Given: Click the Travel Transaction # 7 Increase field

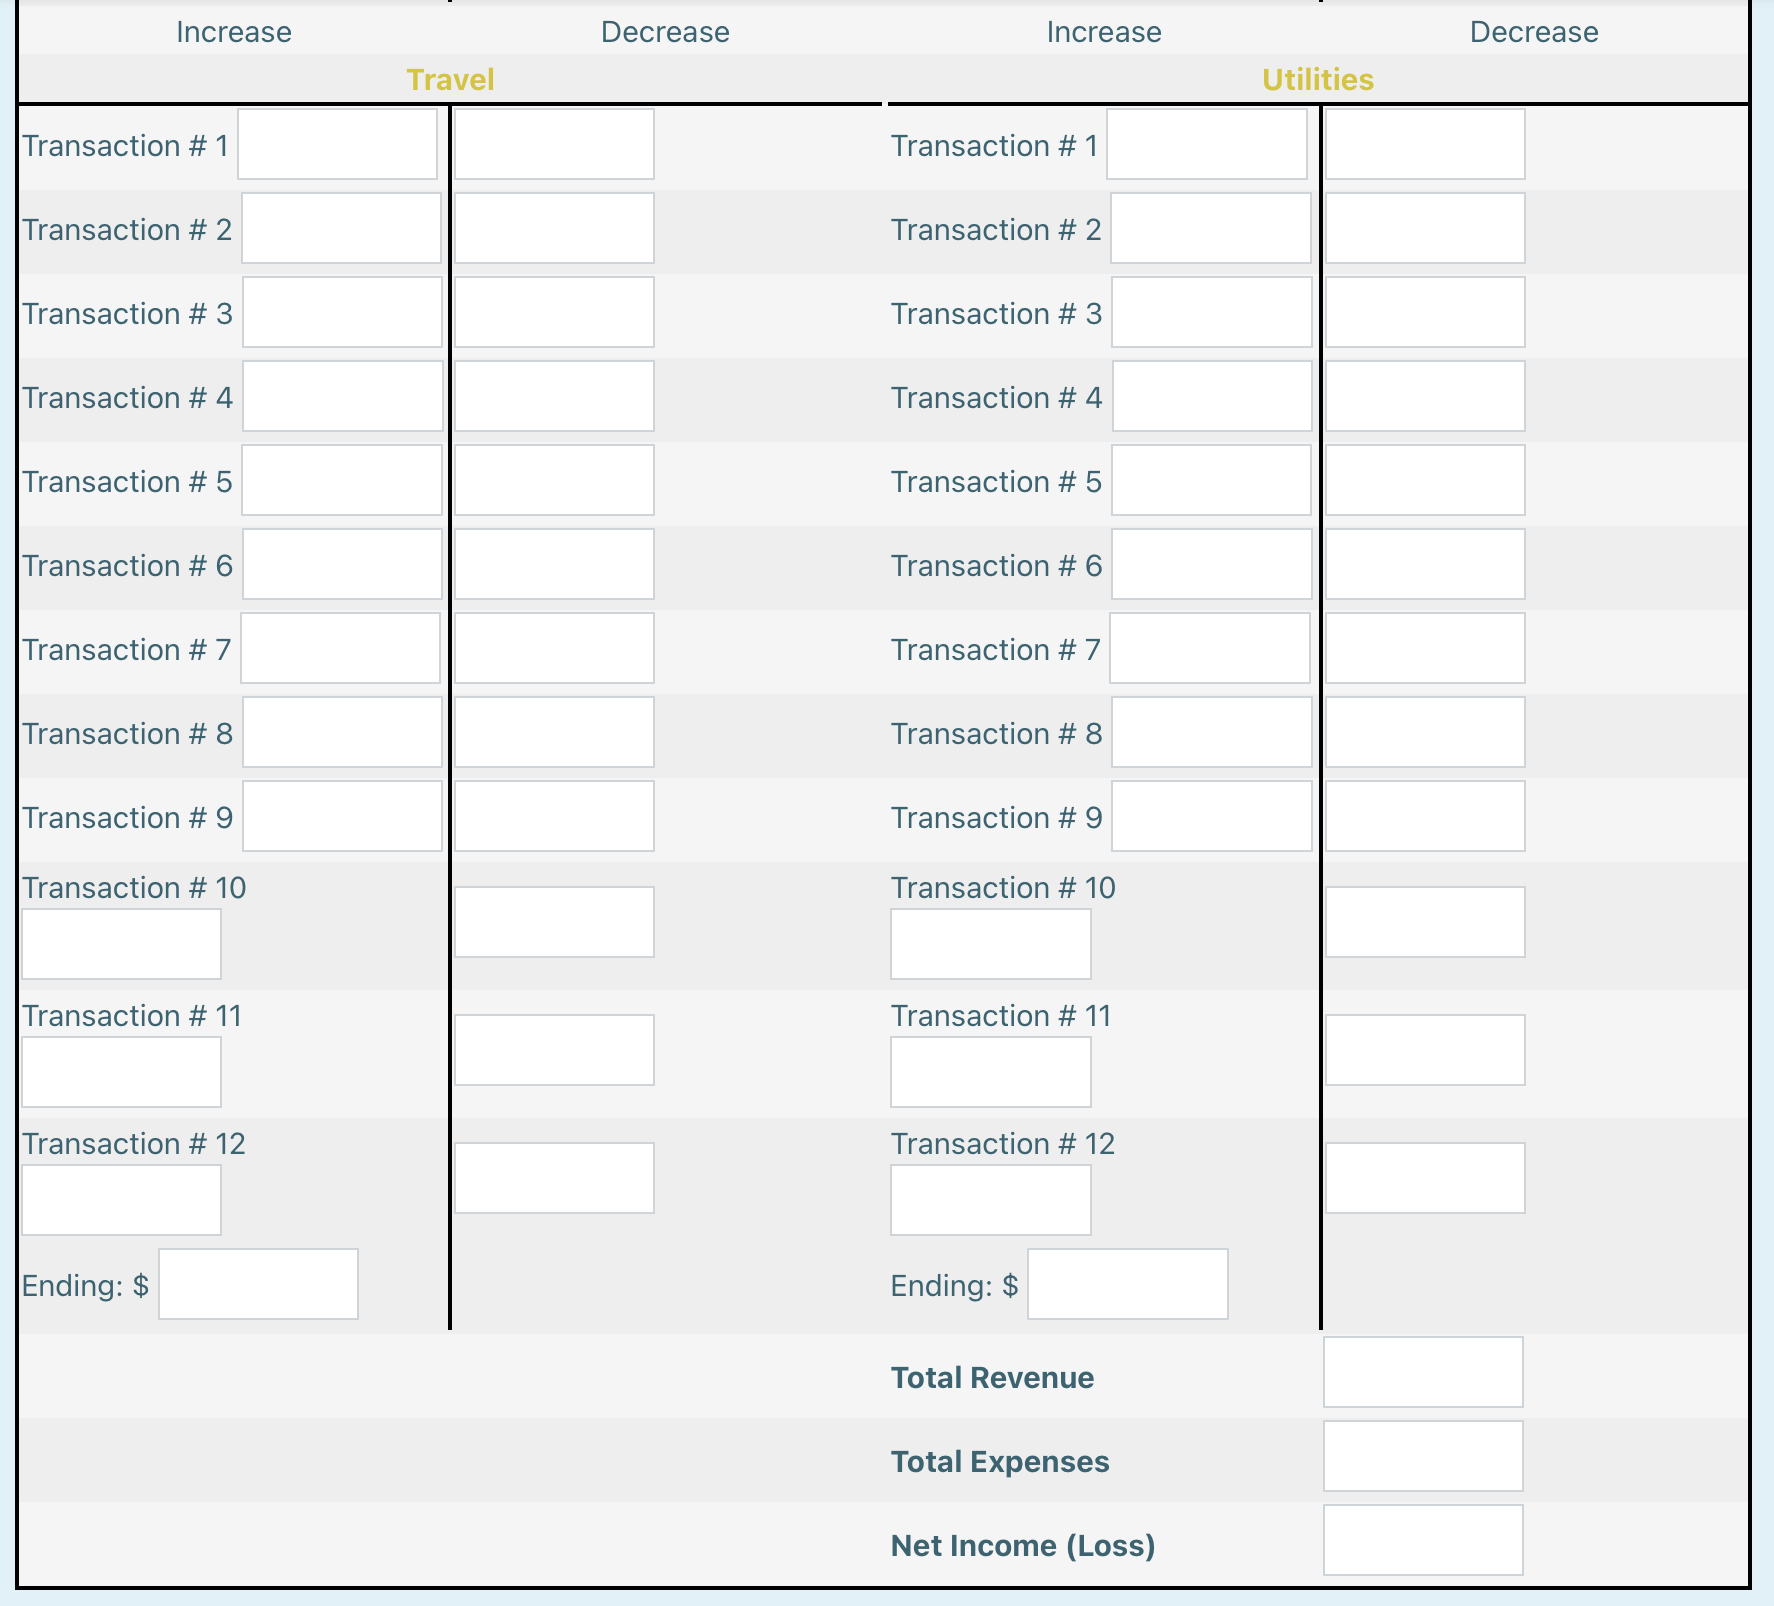Looking at the screenshot, I should [x=340, y=648].
